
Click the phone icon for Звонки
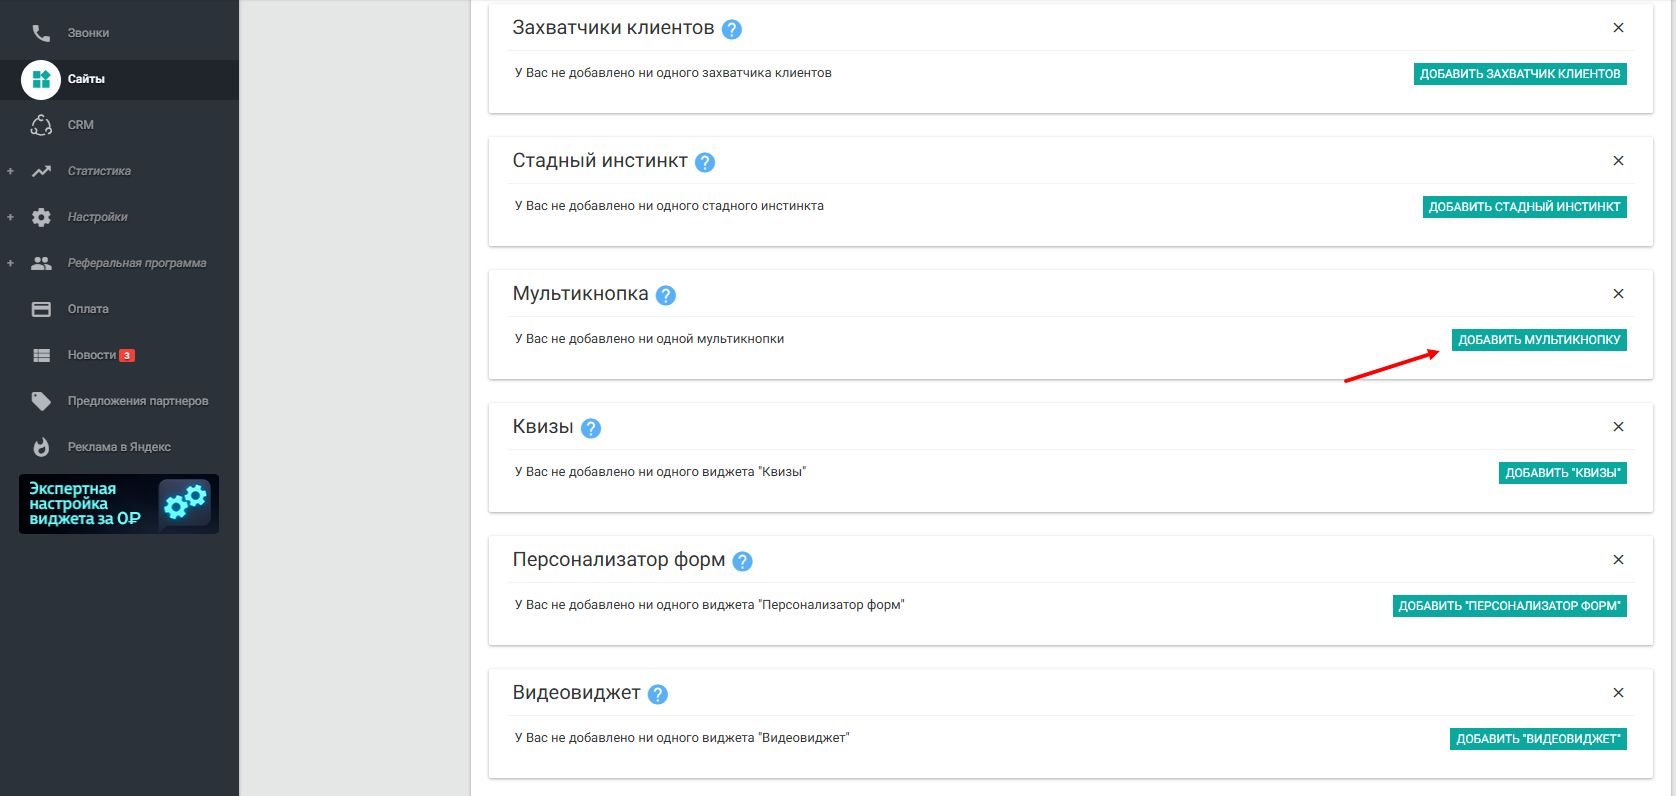(41, 33)
